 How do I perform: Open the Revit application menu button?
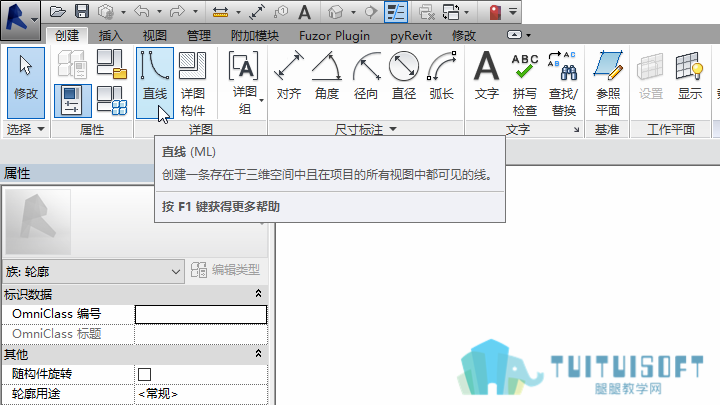pos(20,19)
